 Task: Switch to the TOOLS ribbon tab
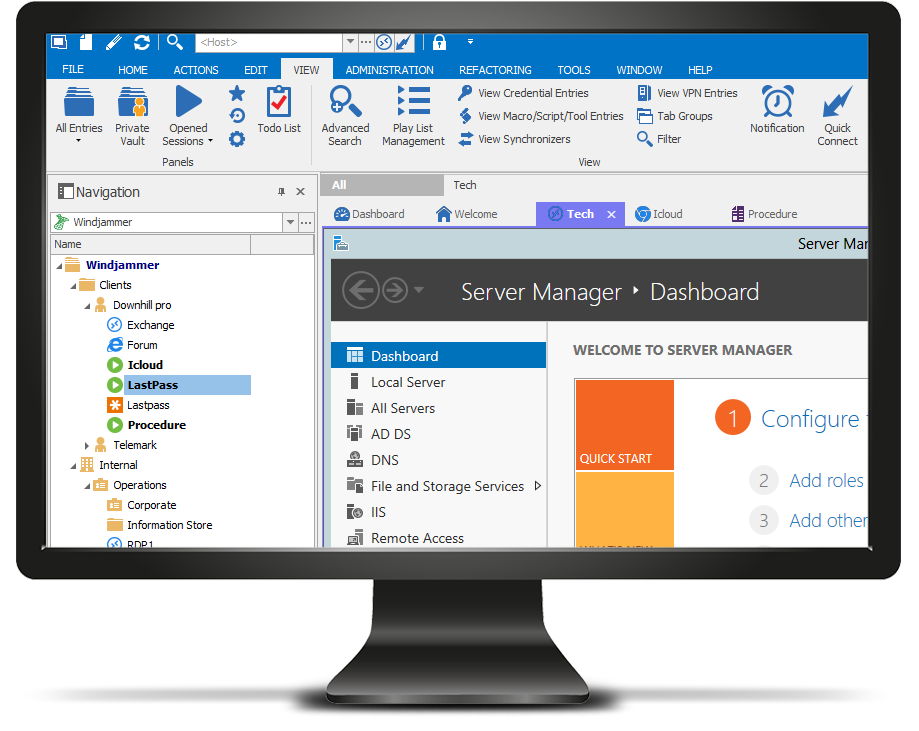(x=574, y=70)
